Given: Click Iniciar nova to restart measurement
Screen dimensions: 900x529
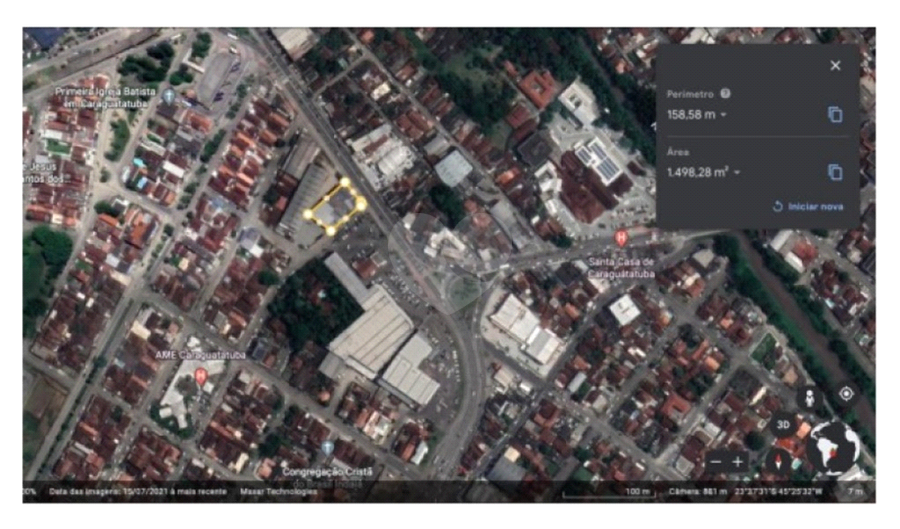Looking at the screenshot, I should coord(808,207).
